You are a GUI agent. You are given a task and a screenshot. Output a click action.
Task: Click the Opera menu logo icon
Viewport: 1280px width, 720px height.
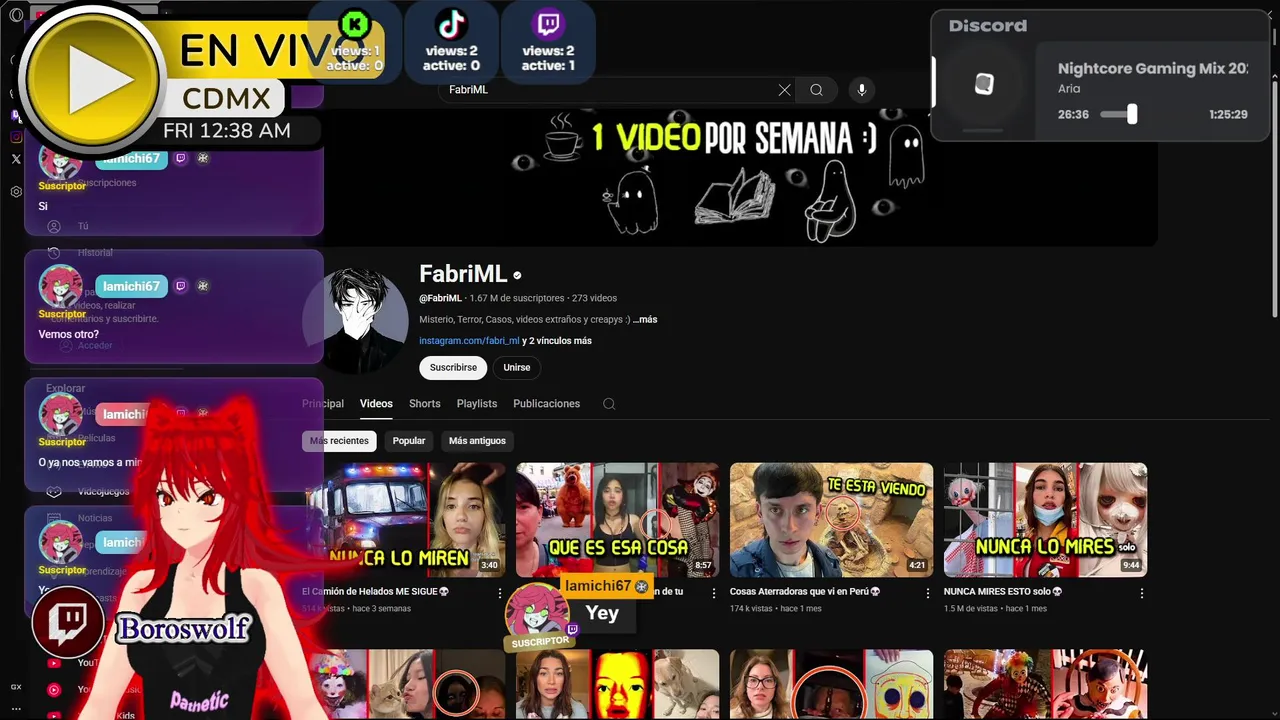tap(16, 15)
